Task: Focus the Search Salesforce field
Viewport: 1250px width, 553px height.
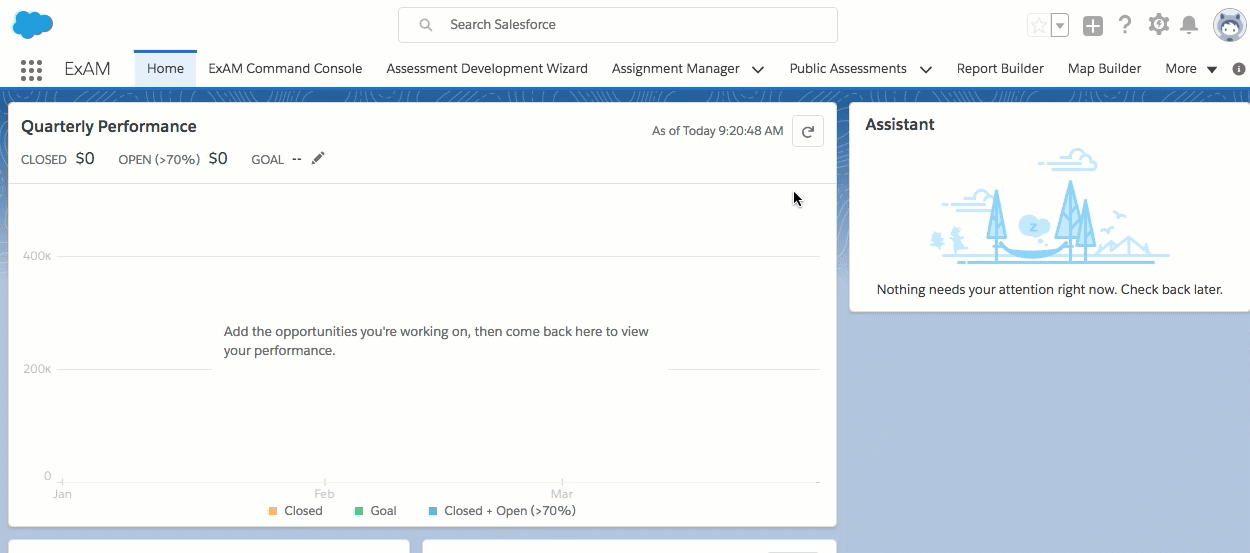Action: (x=617, y=25)
